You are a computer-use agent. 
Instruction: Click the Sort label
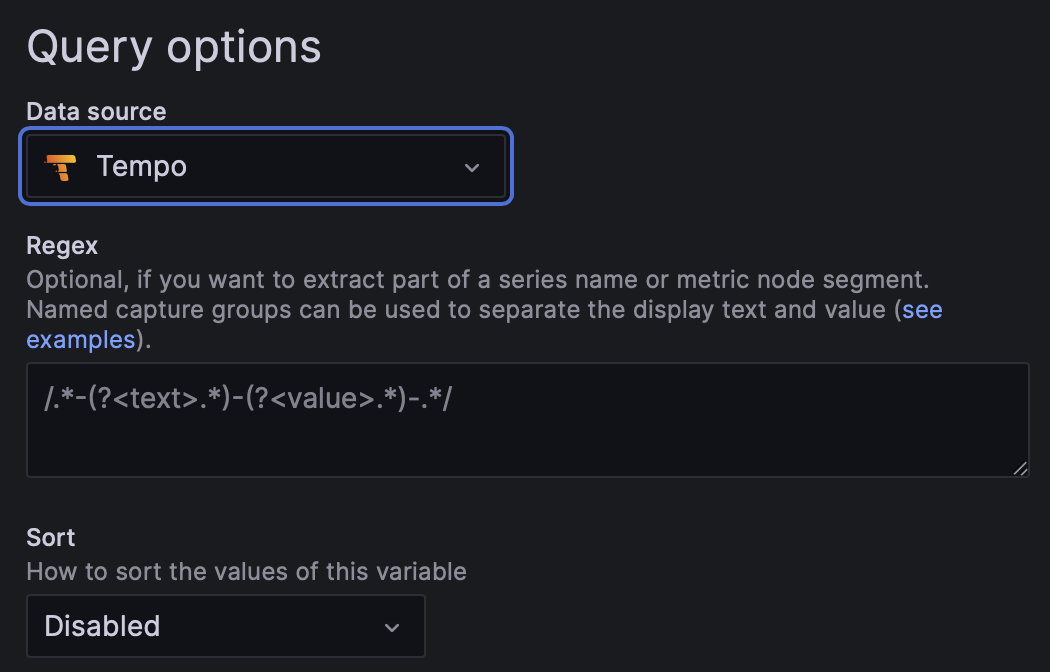pyautogui.click(x=49, y=537)
